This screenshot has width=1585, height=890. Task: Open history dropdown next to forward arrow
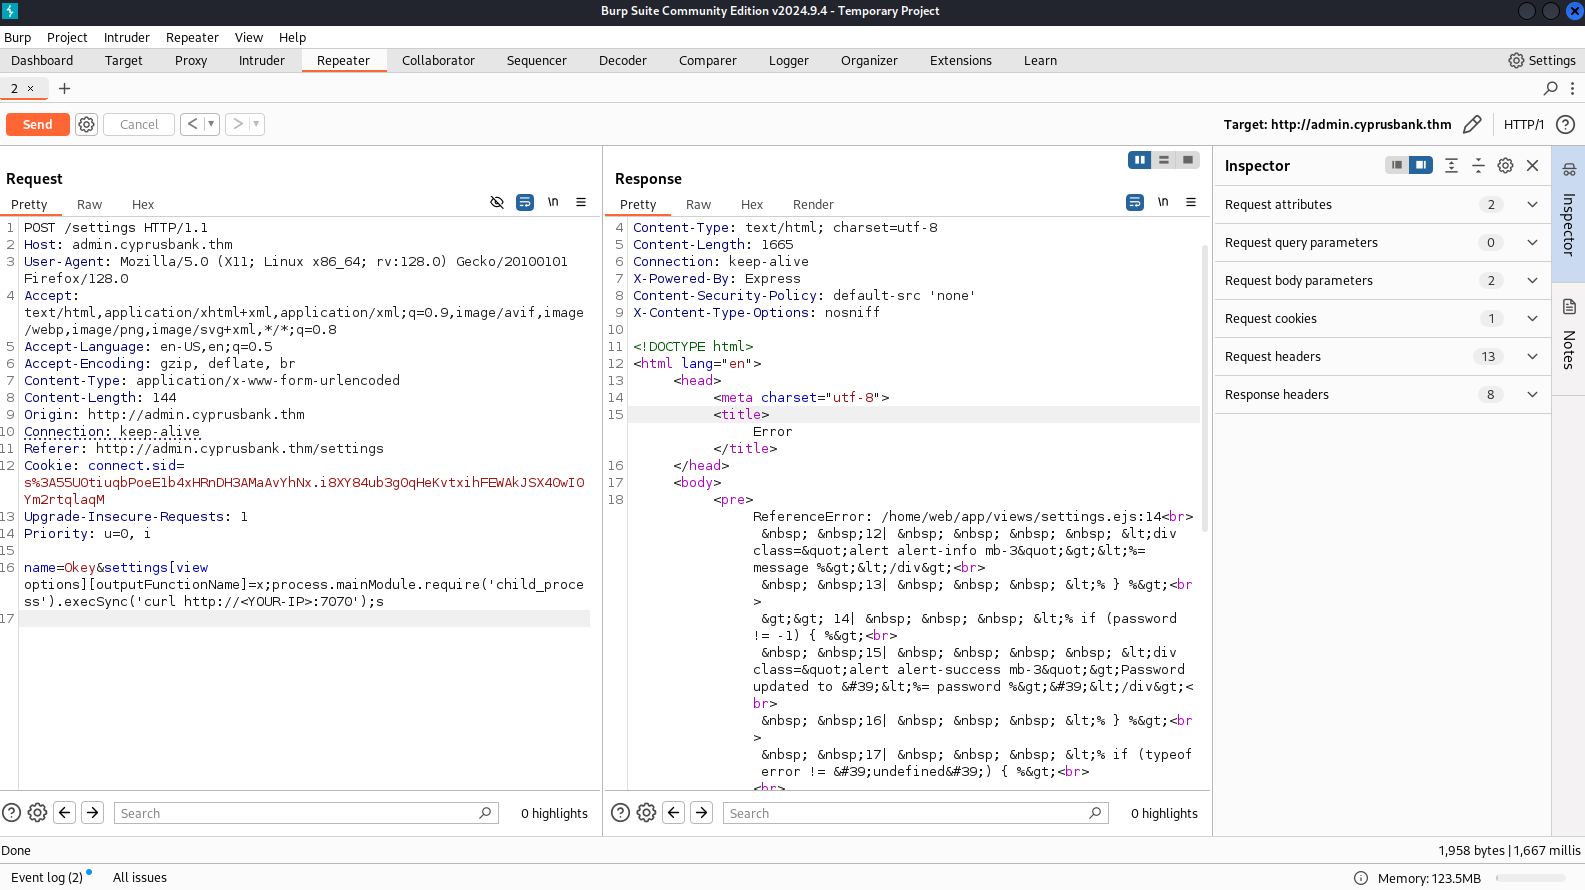(256, 124)
